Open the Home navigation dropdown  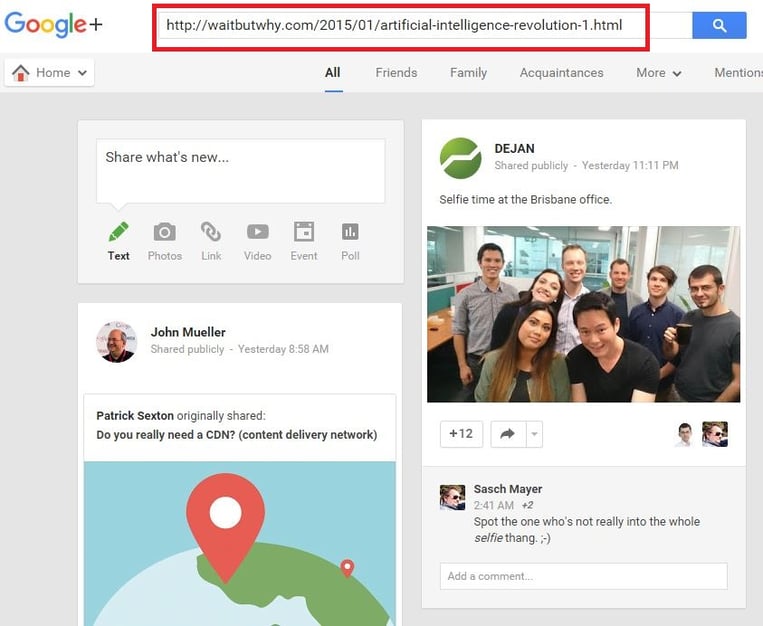click(49, 73)
